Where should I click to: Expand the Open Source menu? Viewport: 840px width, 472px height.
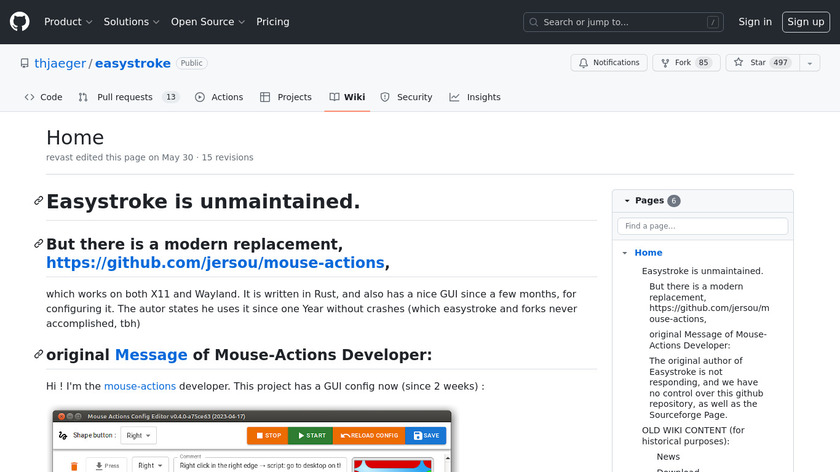(207, 22)
